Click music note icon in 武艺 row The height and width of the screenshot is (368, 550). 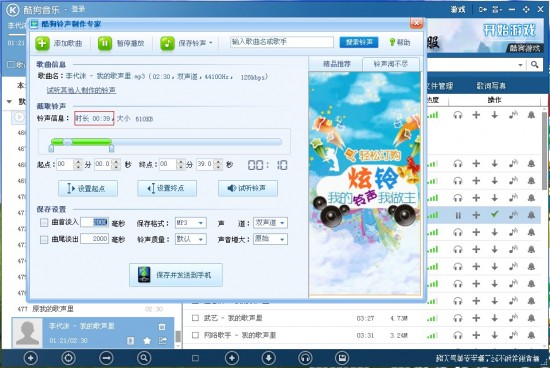pos(513,318)
